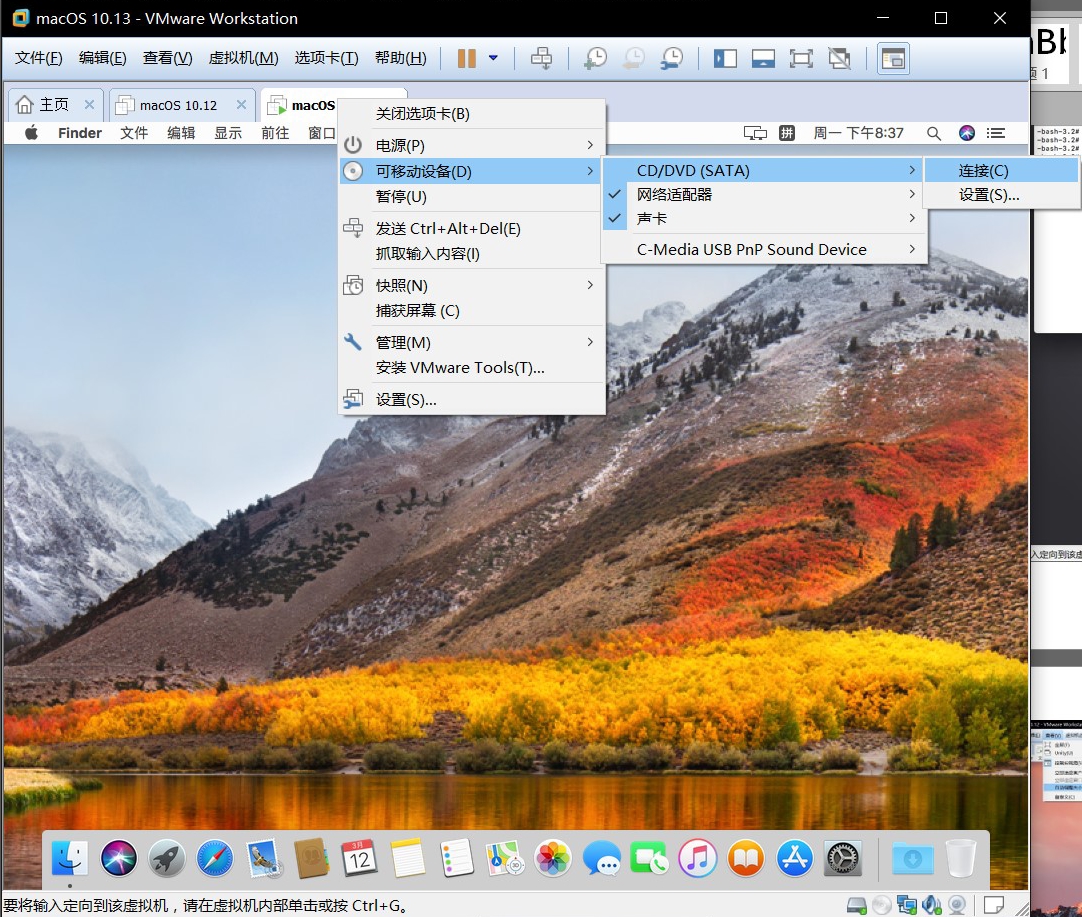Choose 安装 VMware Tools(T)... entry

pyautogui.click(x=472, y=368)
